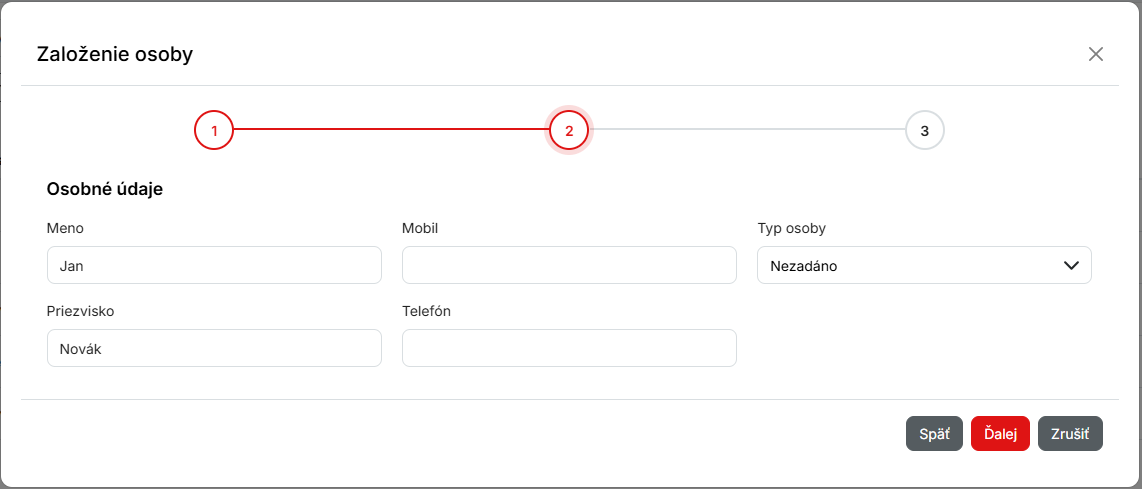Close the Založenie osoby dialog

[x=1096, y=54]
